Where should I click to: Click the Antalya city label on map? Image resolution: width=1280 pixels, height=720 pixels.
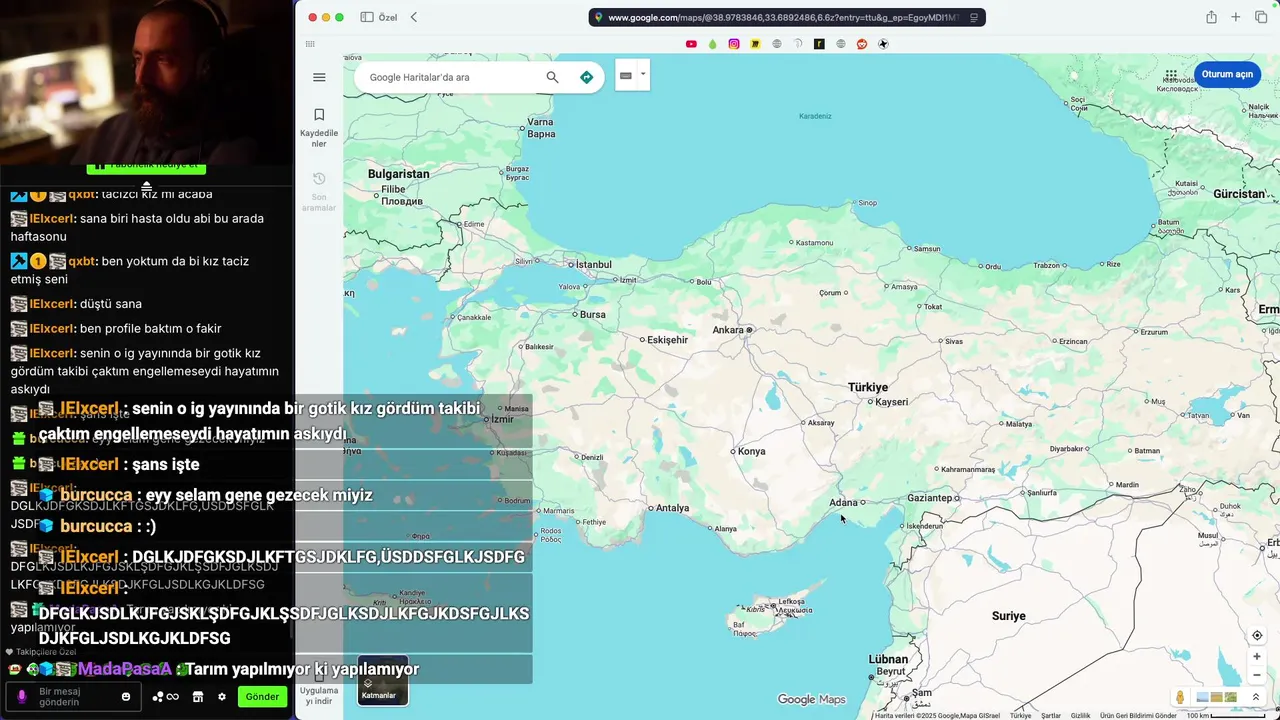(672, 508)
